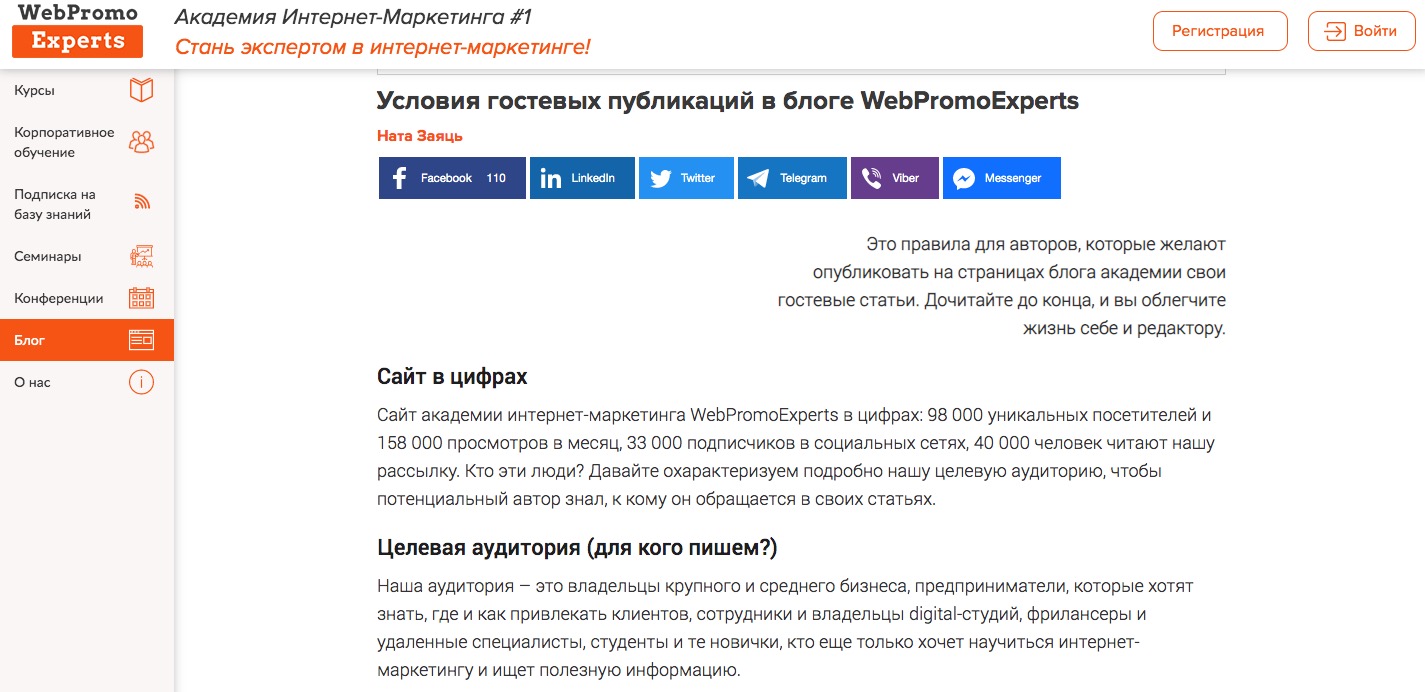Open the О нас page
This screenshot has height=692, width=1425.
[x=87, y=382]
